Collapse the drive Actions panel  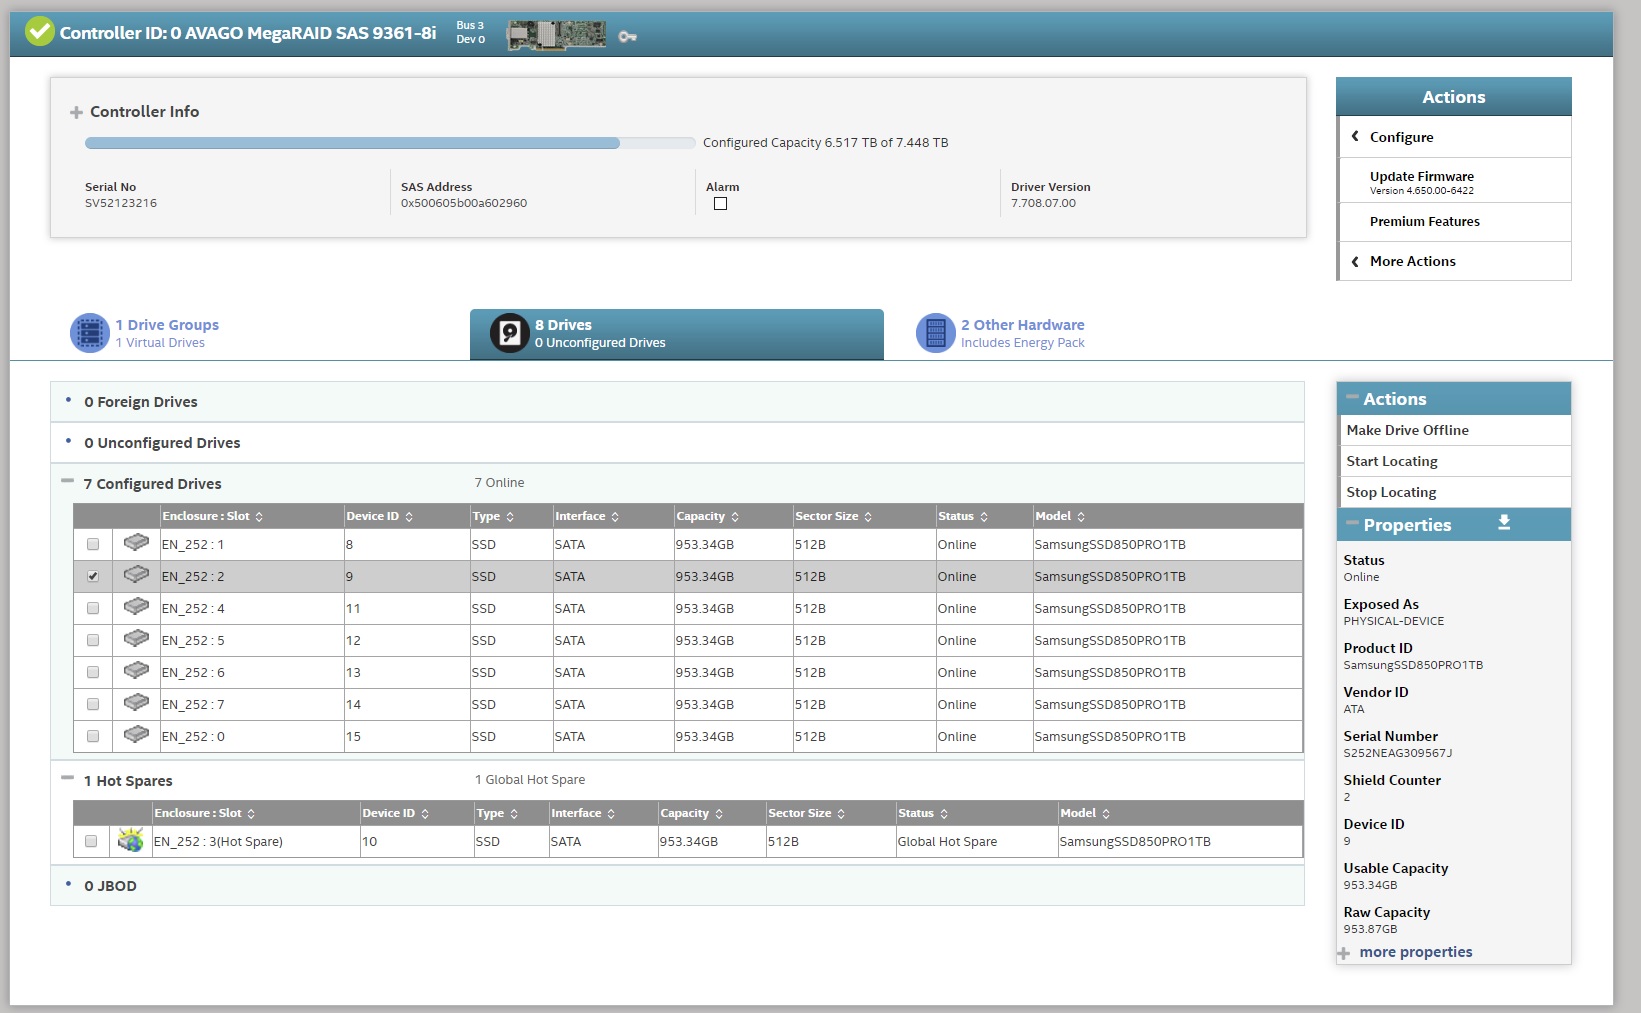pyautogui.click(x=1352, y=397)
